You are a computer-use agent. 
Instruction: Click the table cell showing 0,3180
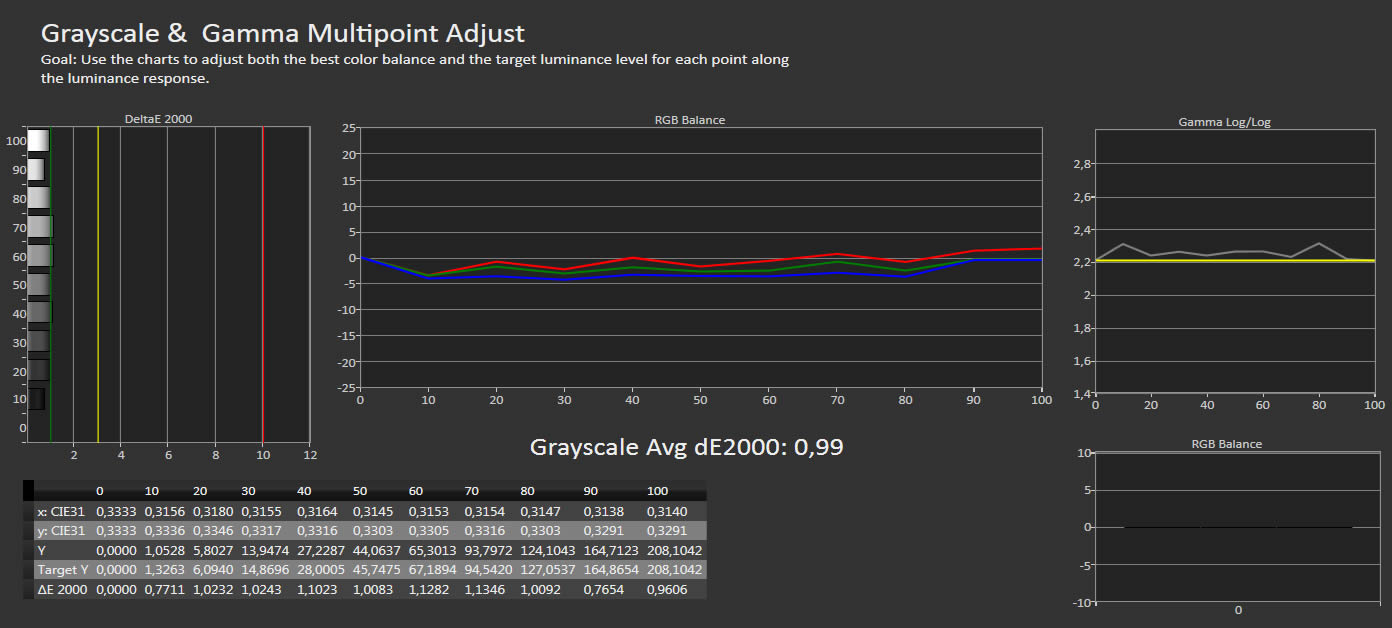(212, 511)
